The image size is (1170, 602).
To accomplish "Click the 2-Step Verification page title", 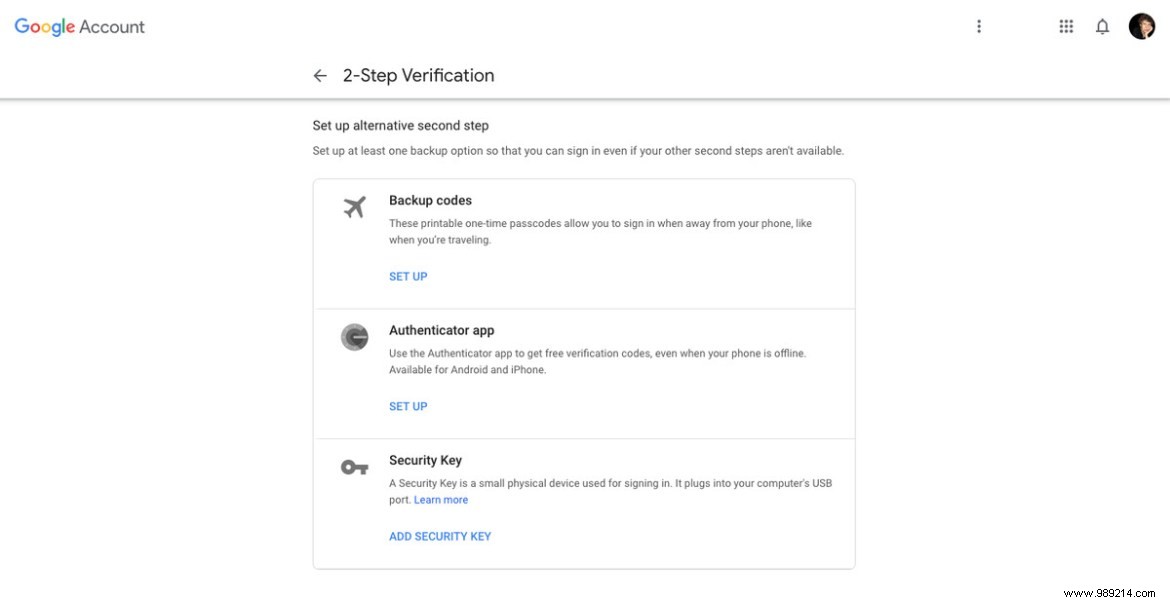I will tap(418, 75).
